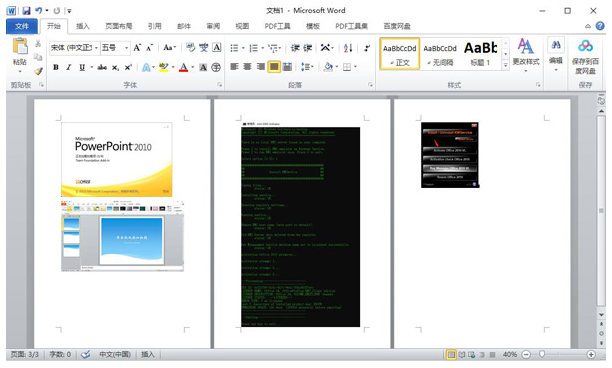Viewport: 612px width, 368px height.
Task: Shrink font size with the smaller A icon
Action: [x=149, y=48]
